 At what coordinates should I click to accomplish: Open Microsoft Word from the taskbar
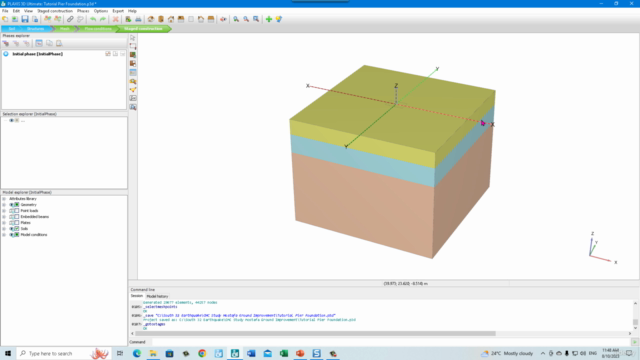[251, 353]
